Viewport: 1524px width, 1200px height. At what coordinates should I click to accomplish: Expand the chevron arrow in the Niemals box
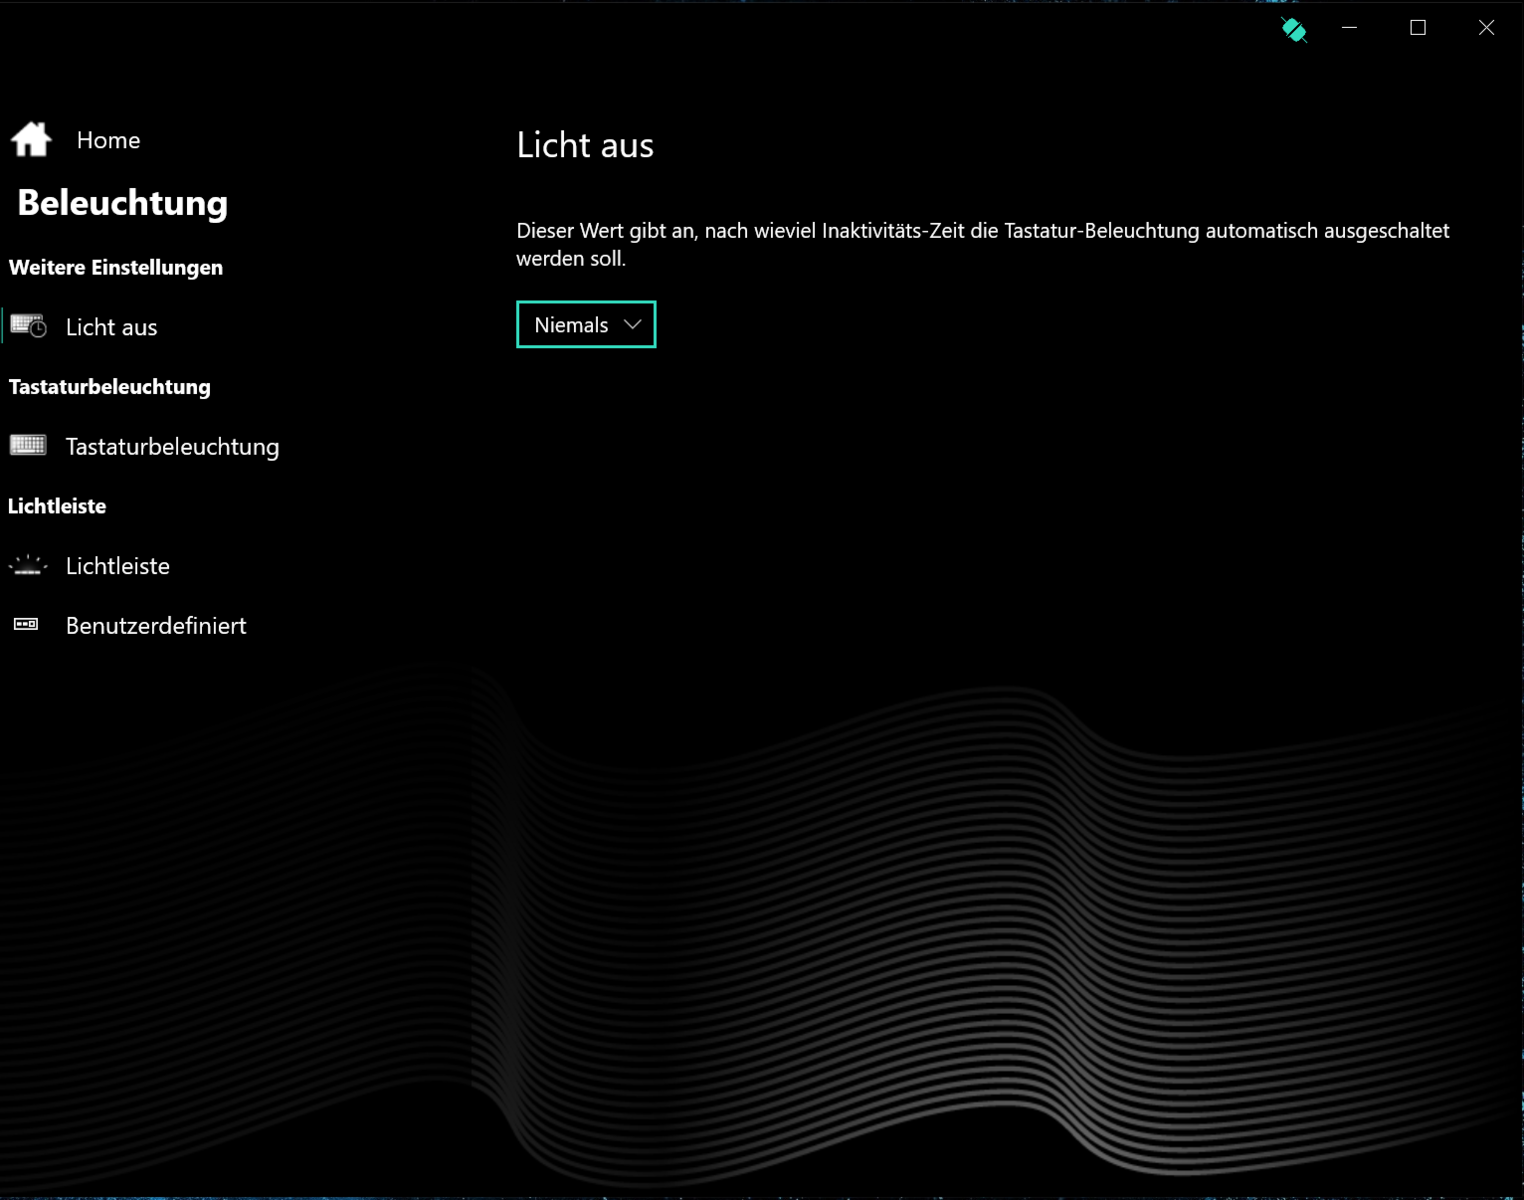[x=632, y=325]
